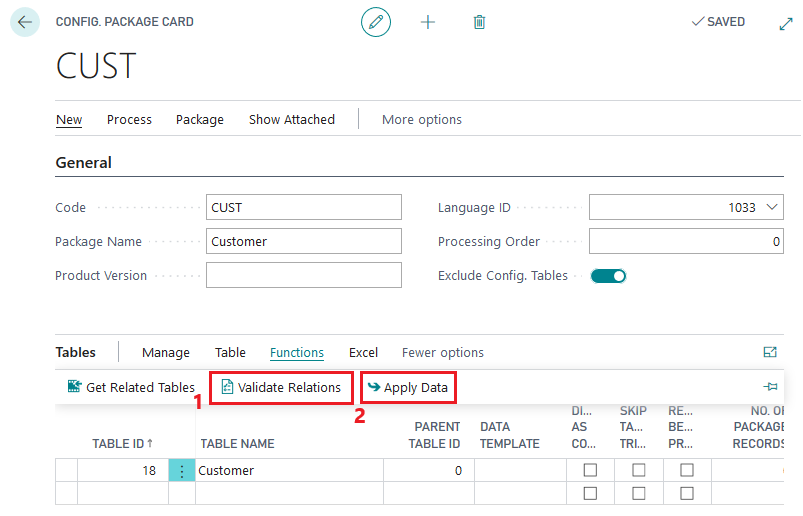Check Skip Table Triggers for Customer row
The image size is (803, 516).
click(x=639, y=470)
